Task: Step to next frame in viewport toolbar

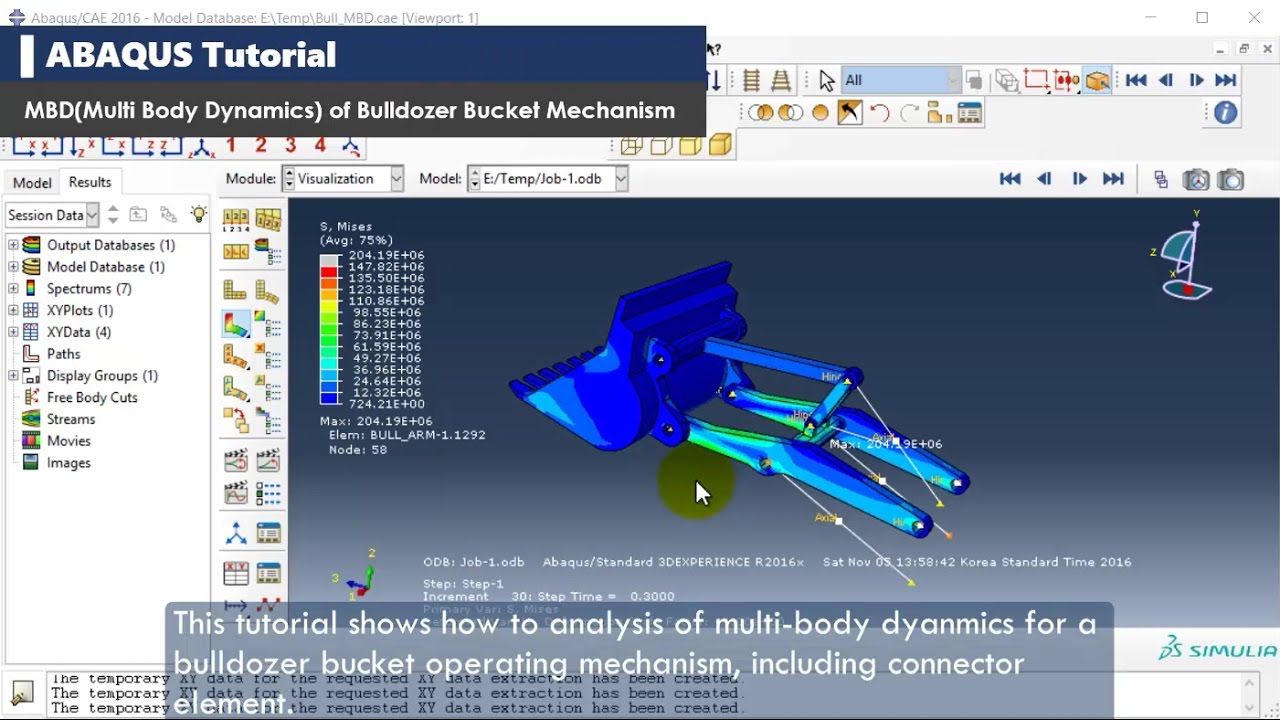Action: coord(1079,179)
